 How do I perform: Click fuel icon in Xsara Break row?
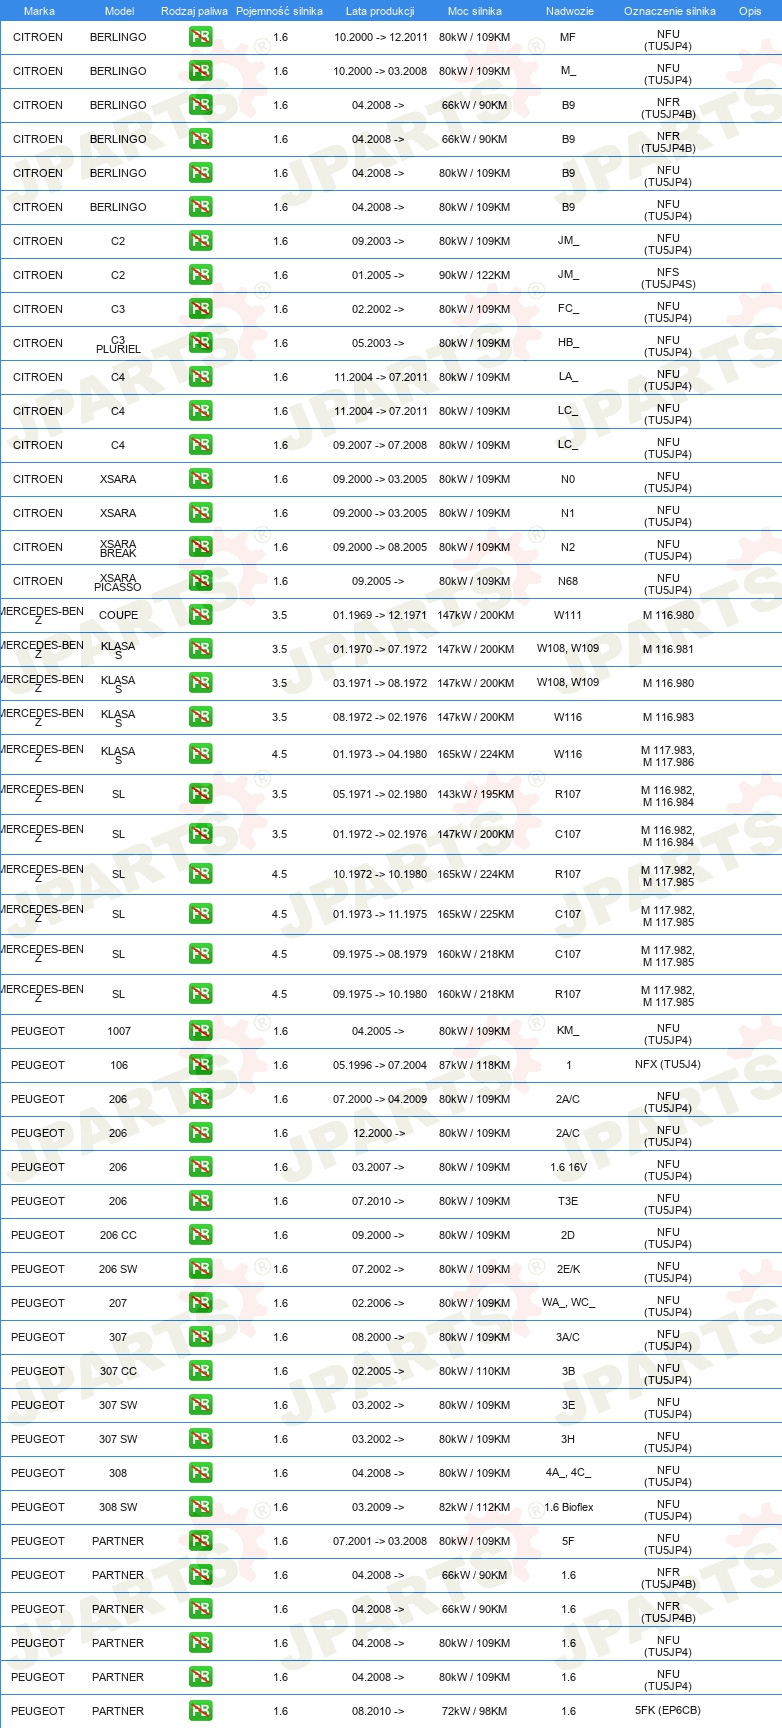[x=201, y=547]
